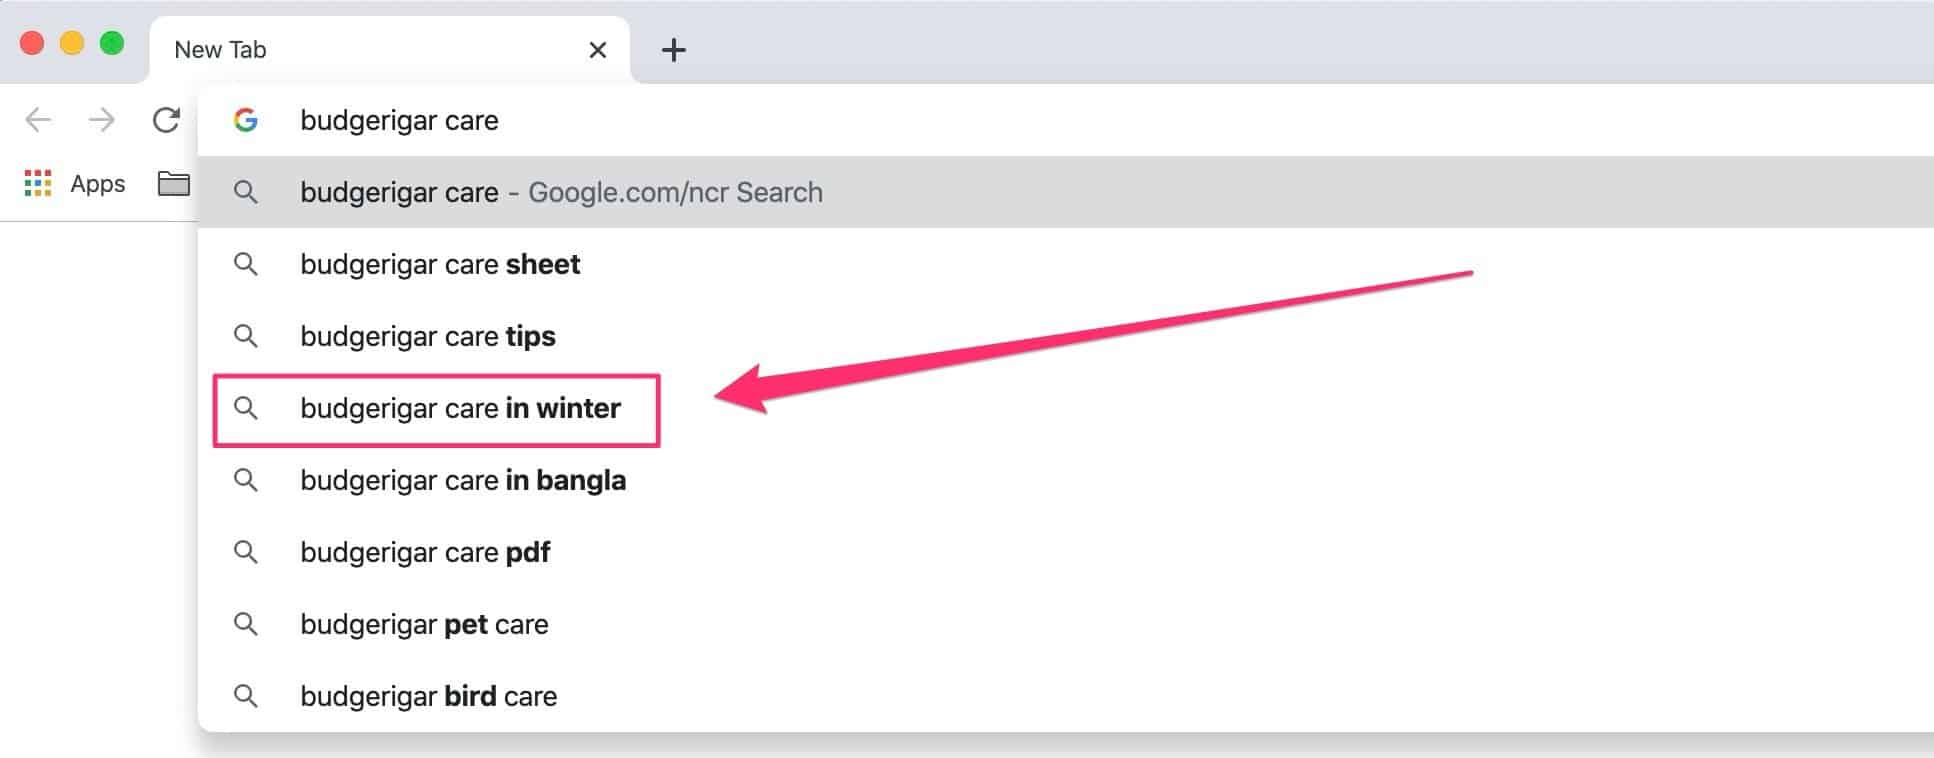
Task: Select suggestion 'budgerigar care sheet'
Action: click(x=440, y=264)
